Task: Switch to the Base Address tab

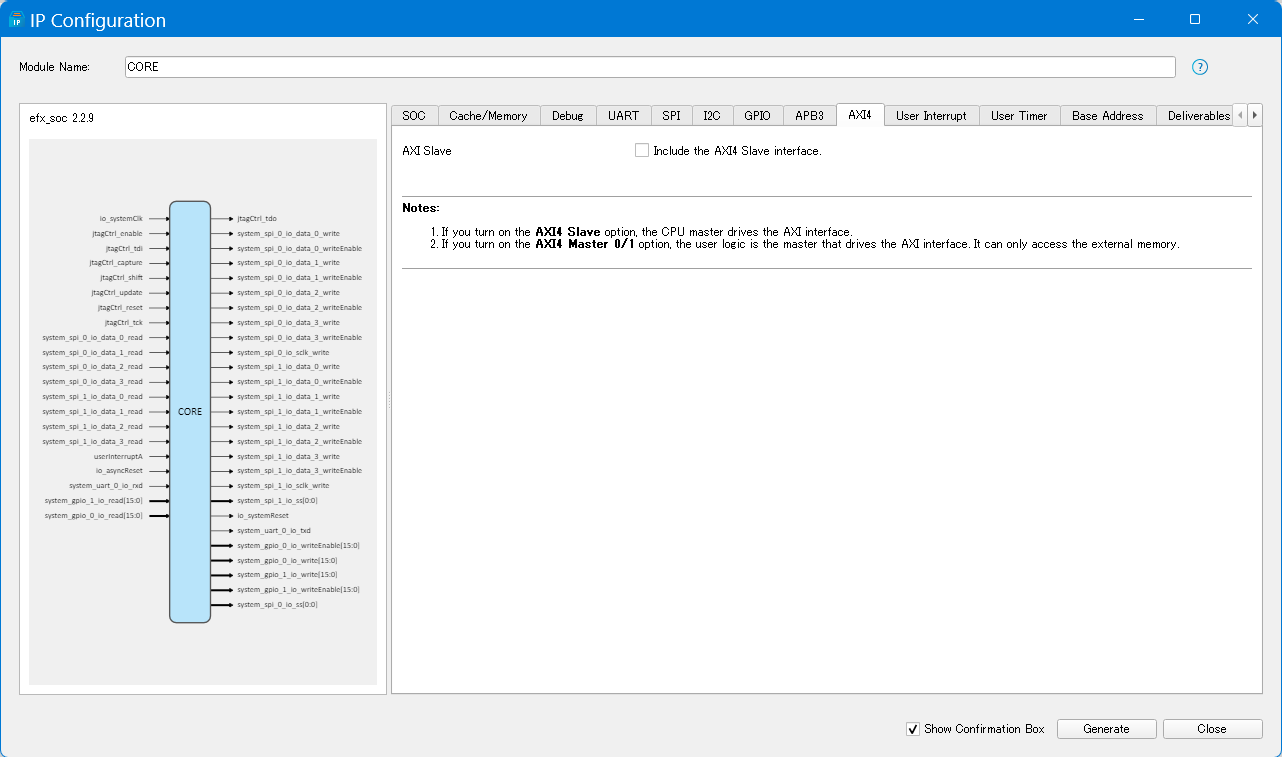Action: [1107, 116]
